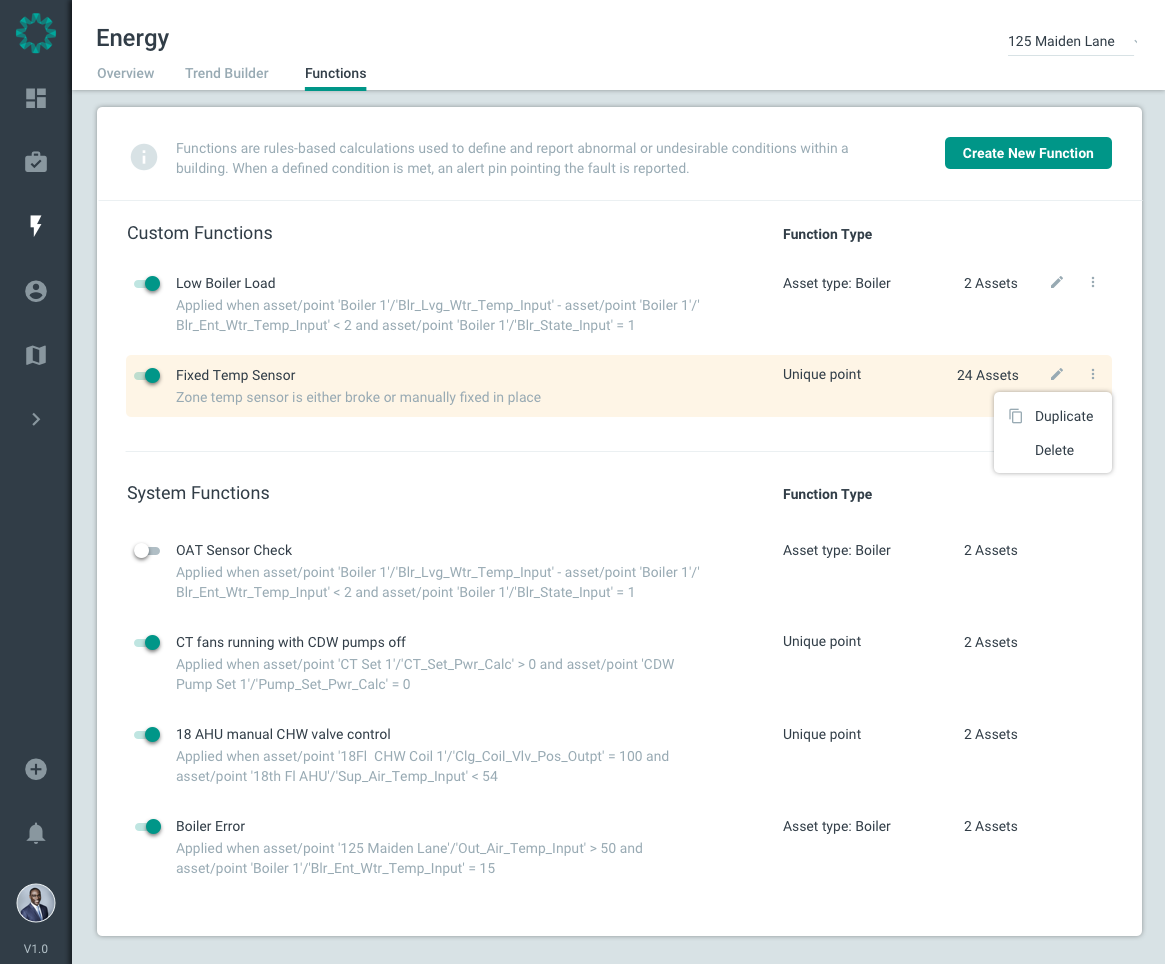
Task: Open the map icon in sidebar
Action: [36, 355]
